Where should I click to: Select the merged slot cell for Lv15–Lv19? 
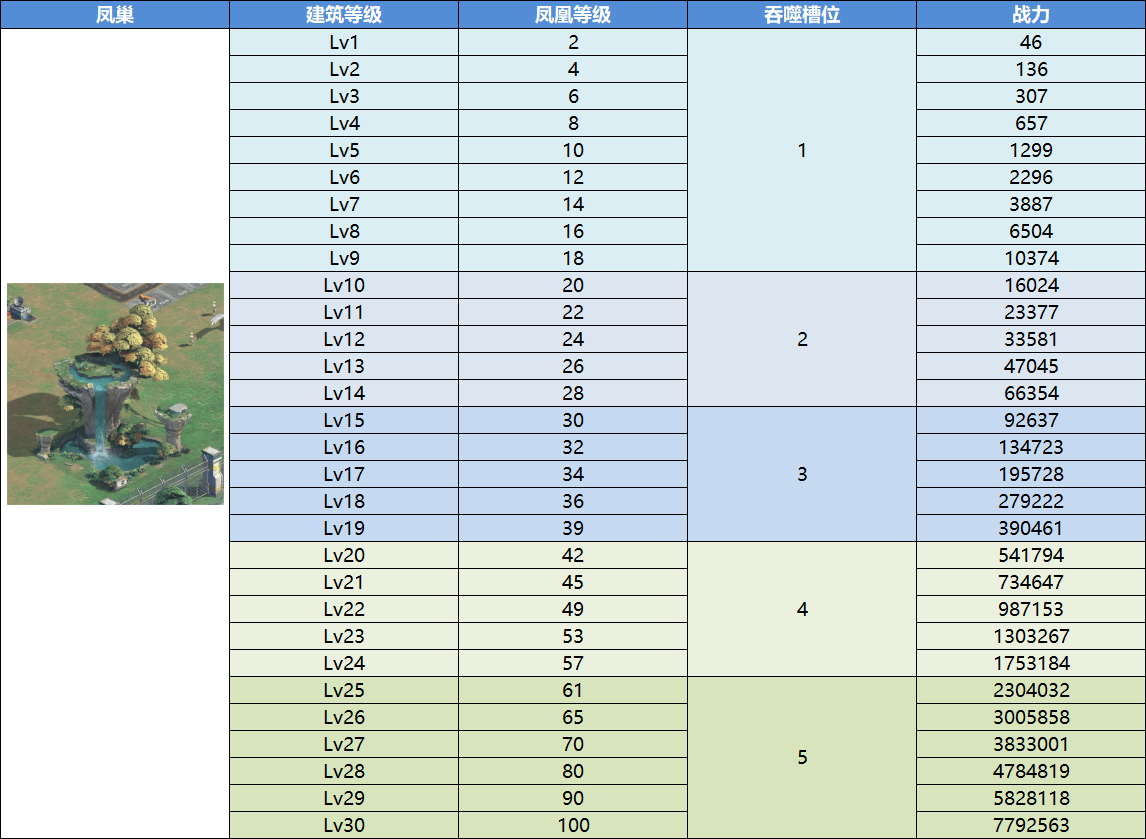801,474
